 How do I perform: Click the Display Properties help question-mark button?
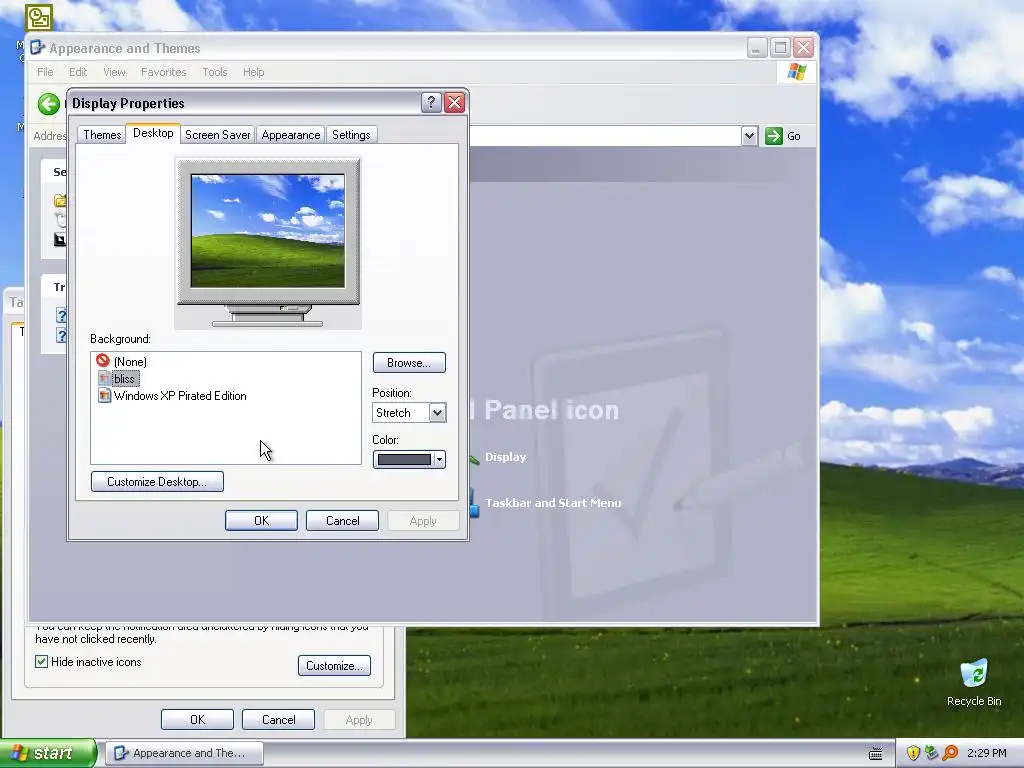coord(431,103)
